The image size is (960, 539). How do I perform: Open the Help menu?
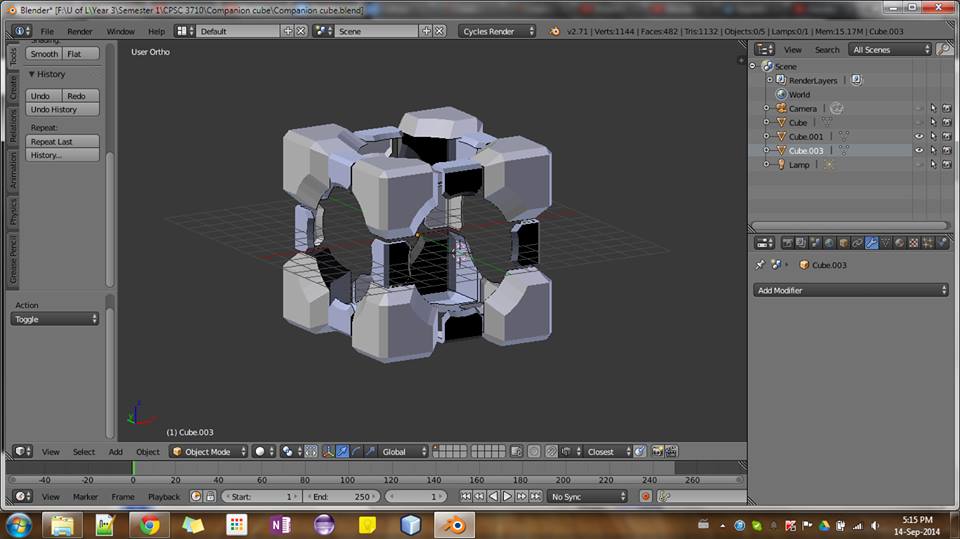point(156,31)
